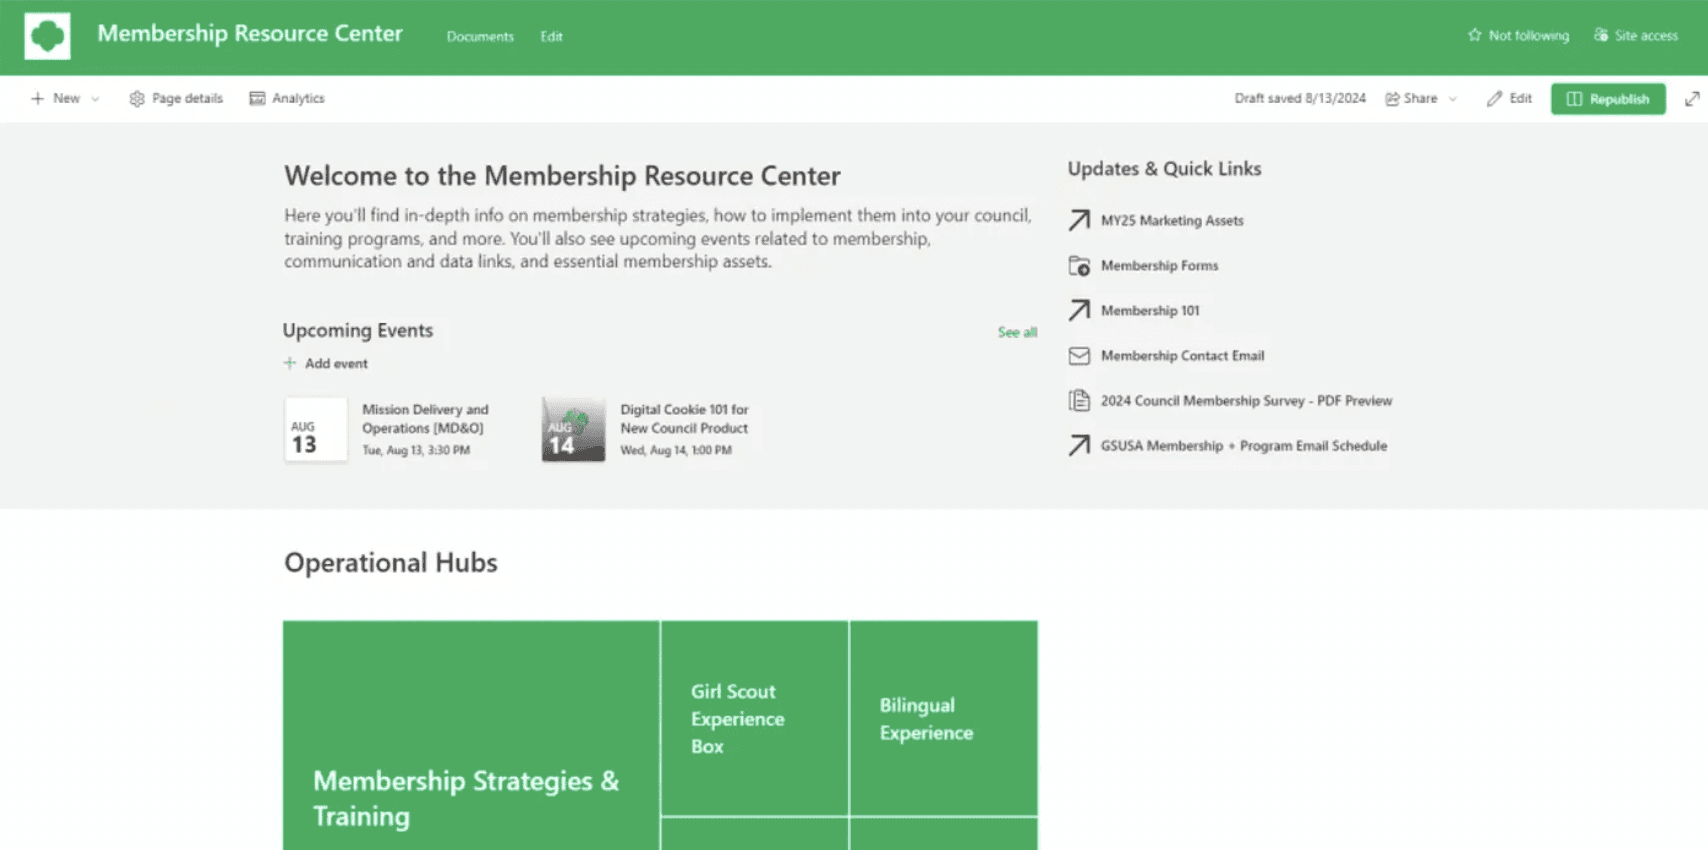Open Bilingual Experience tile

tap(944, 718)
